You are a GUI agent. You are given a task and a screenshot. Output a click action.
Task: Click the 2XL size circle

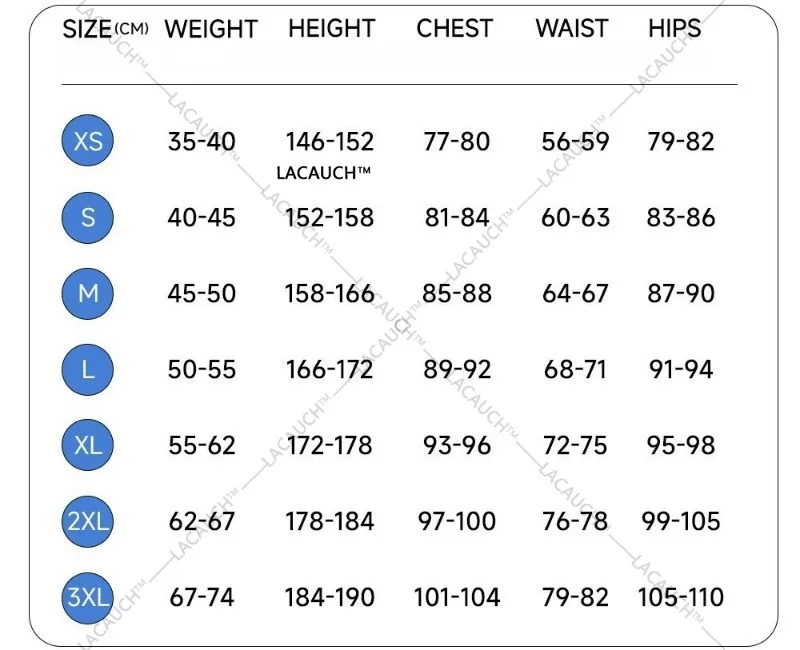click(x=88, y=521)
